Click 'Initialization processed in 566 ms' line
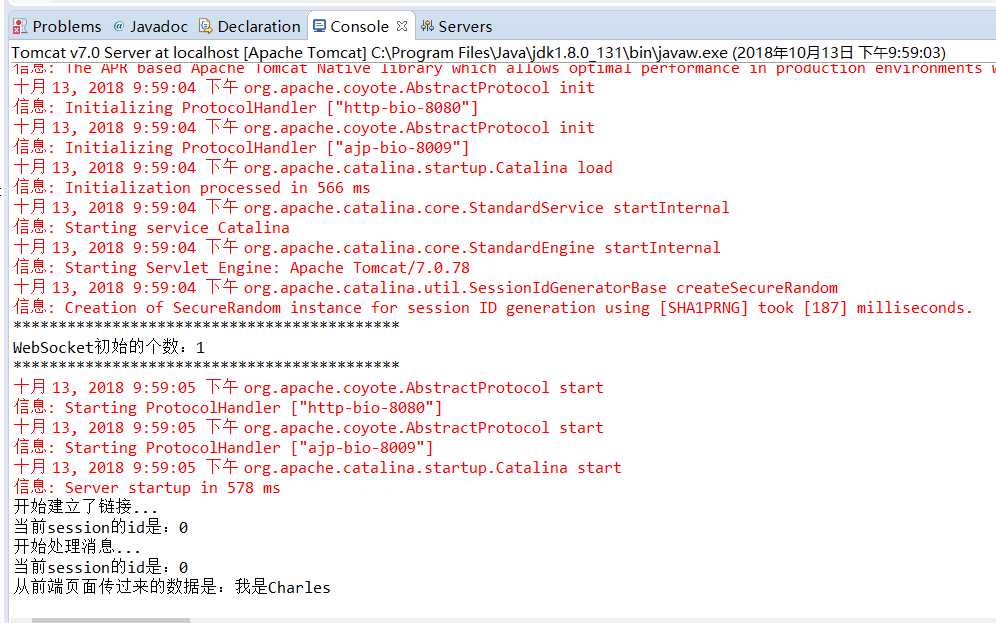The height and width of the screenshot is (623, 996). click(191, 188)
